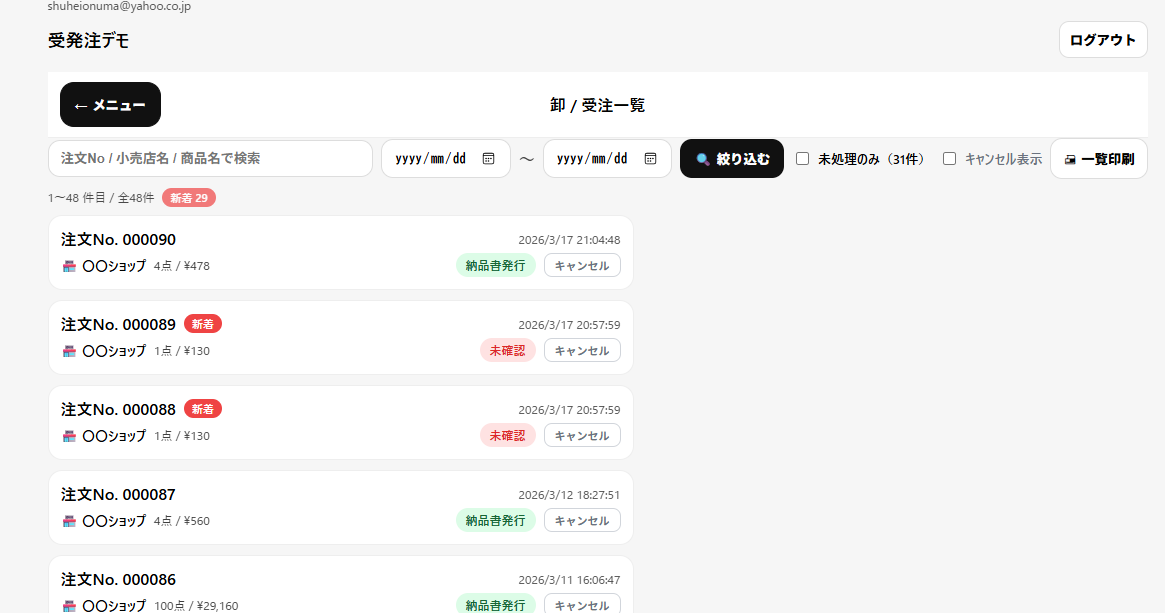This screenshot has height=613, width=1165.
Task: Click 納品書発行 status on order 000087
Action: pos(495,521)
